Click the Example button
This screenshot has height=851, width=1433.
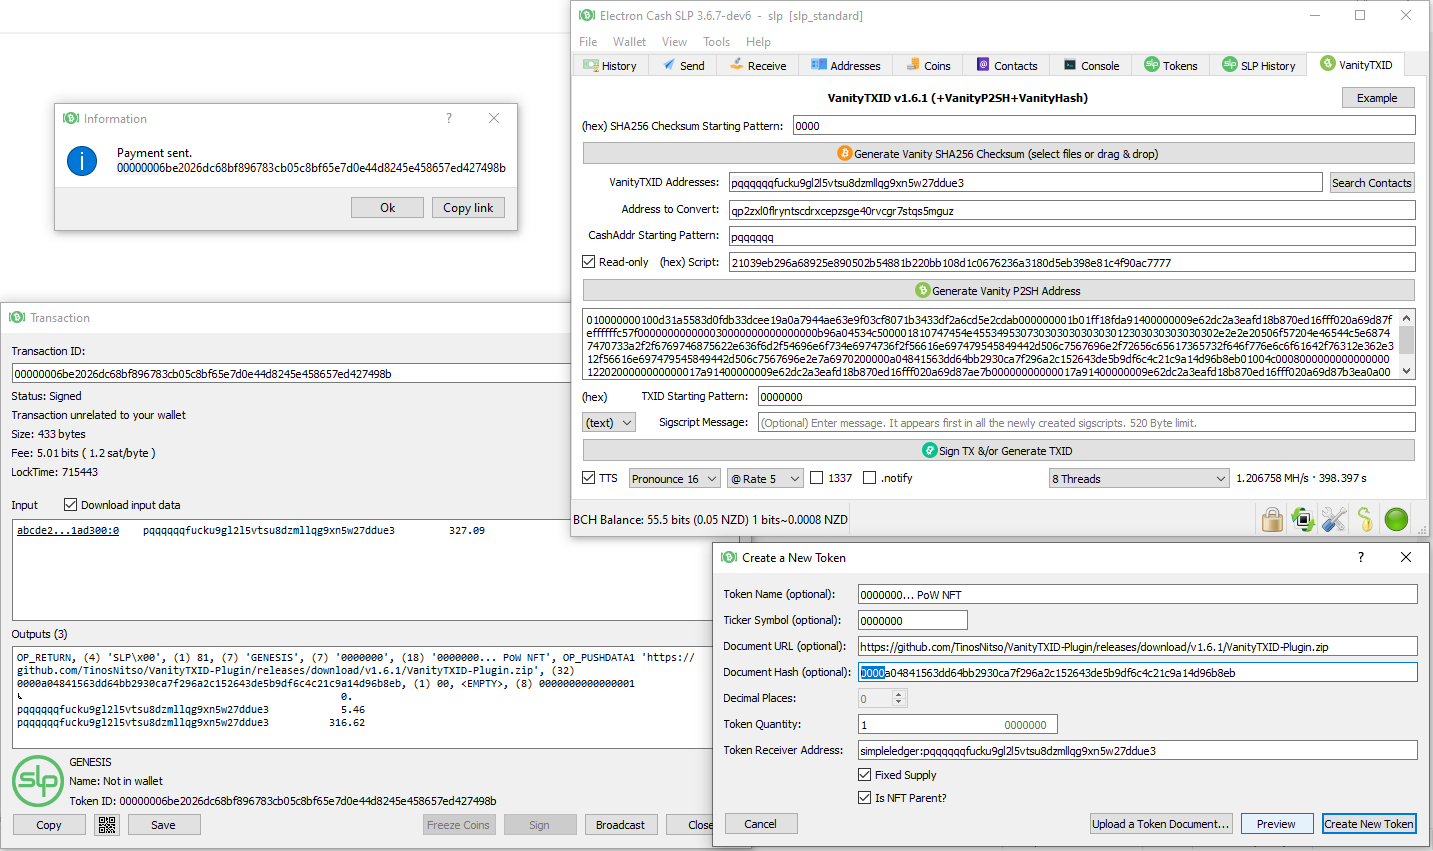pyautogui.click(x=1377, y=97)
